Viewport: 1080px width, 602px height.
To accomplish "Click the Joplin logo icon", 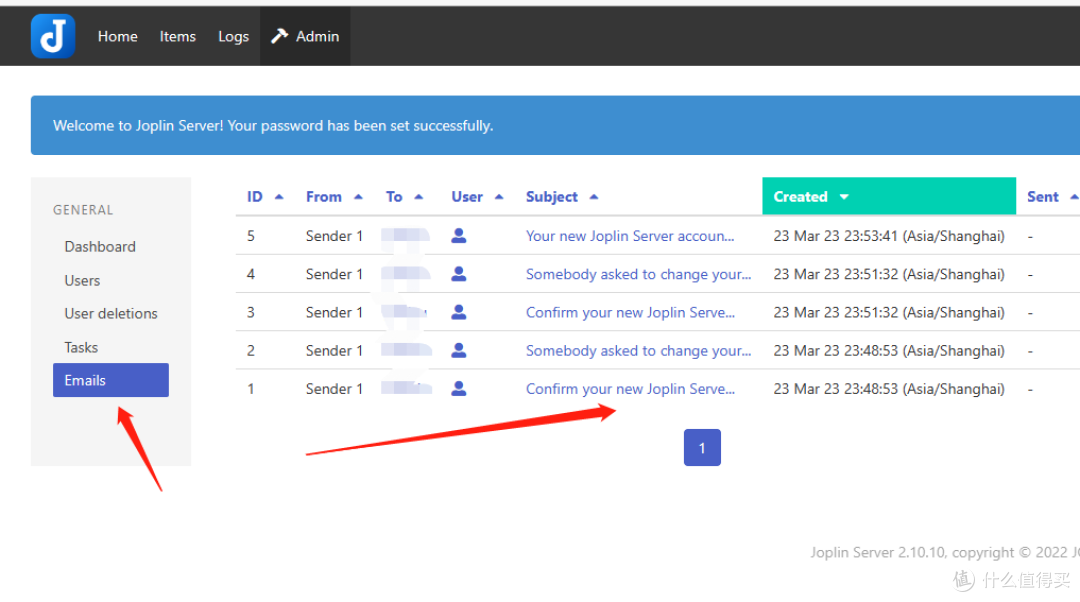I will pos(52,36).
